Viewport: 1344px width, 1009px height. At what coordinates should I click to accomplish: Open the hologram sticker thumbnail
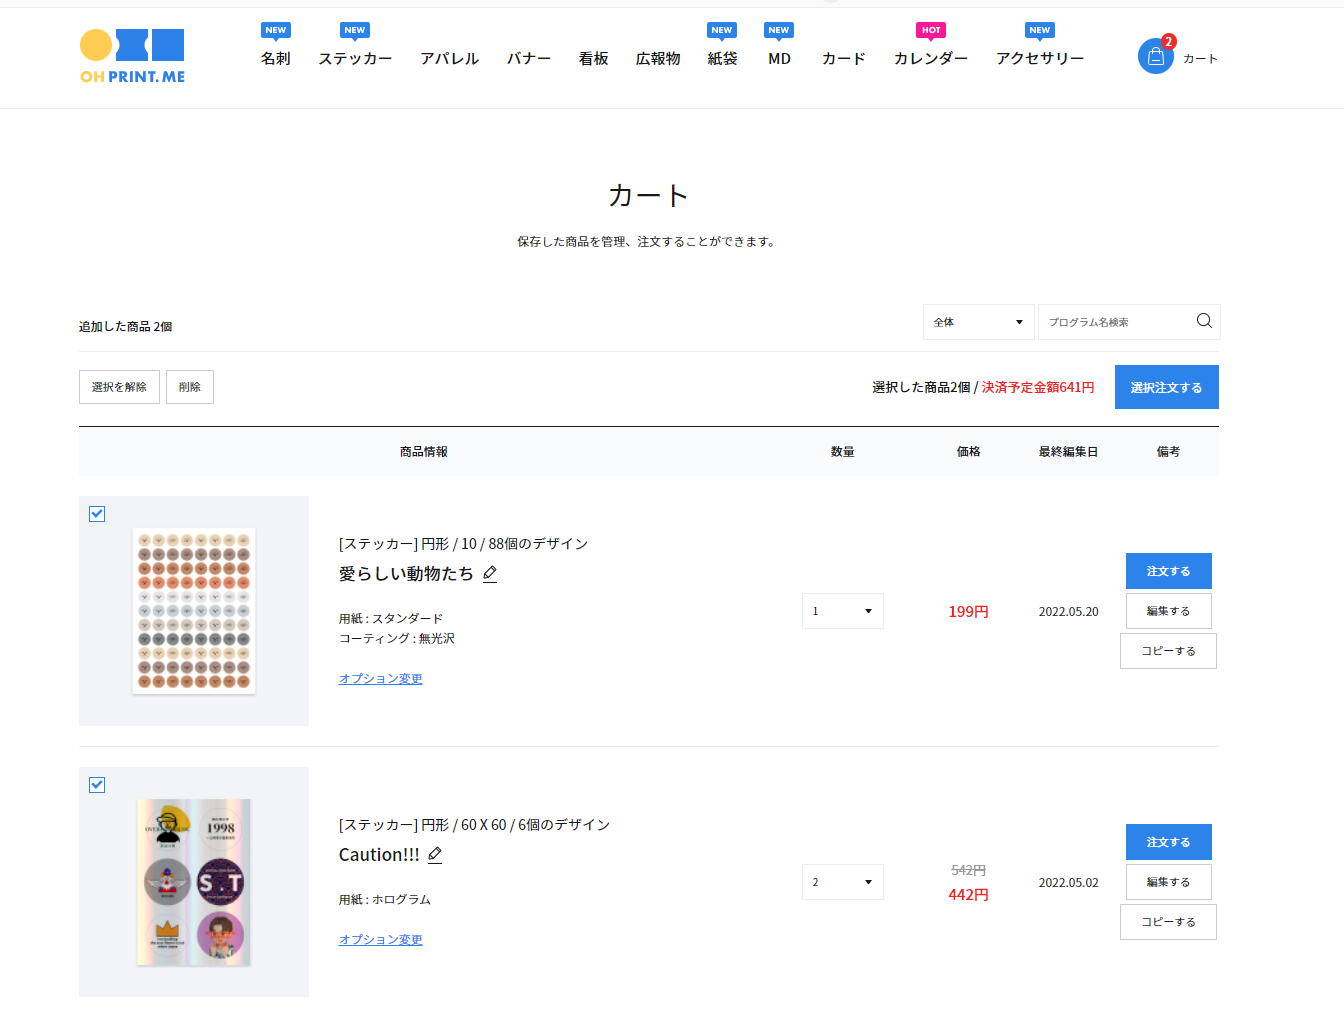click(194, 882)
